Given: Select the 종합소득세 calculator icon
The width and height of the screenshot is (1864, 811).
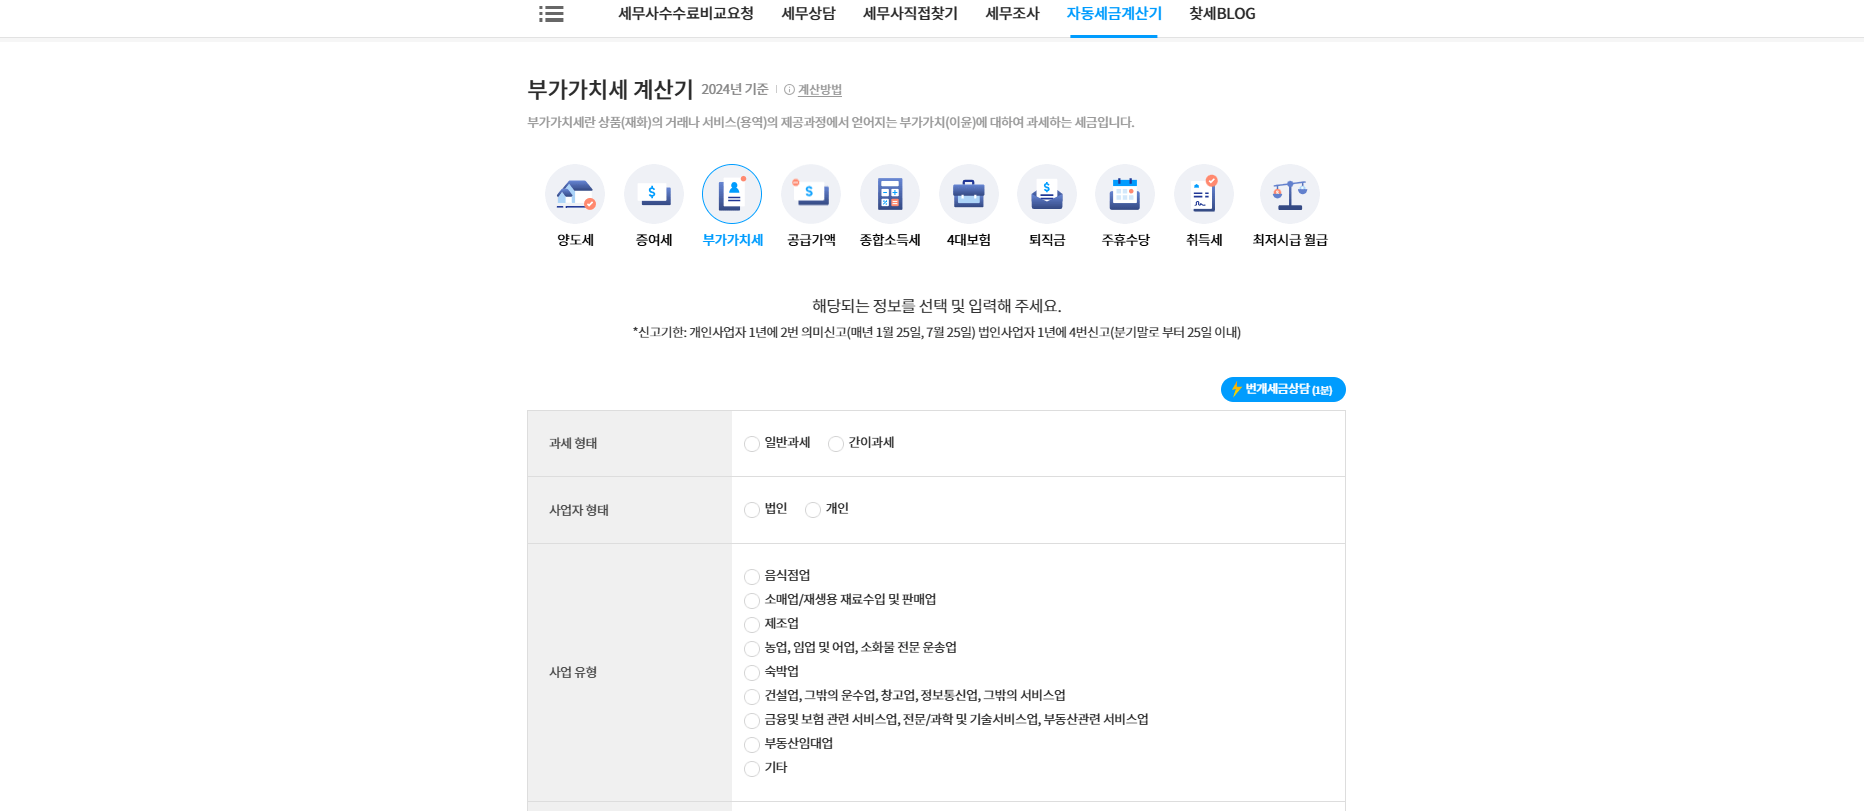Looking at the screenshot, I should pos(890,194).
